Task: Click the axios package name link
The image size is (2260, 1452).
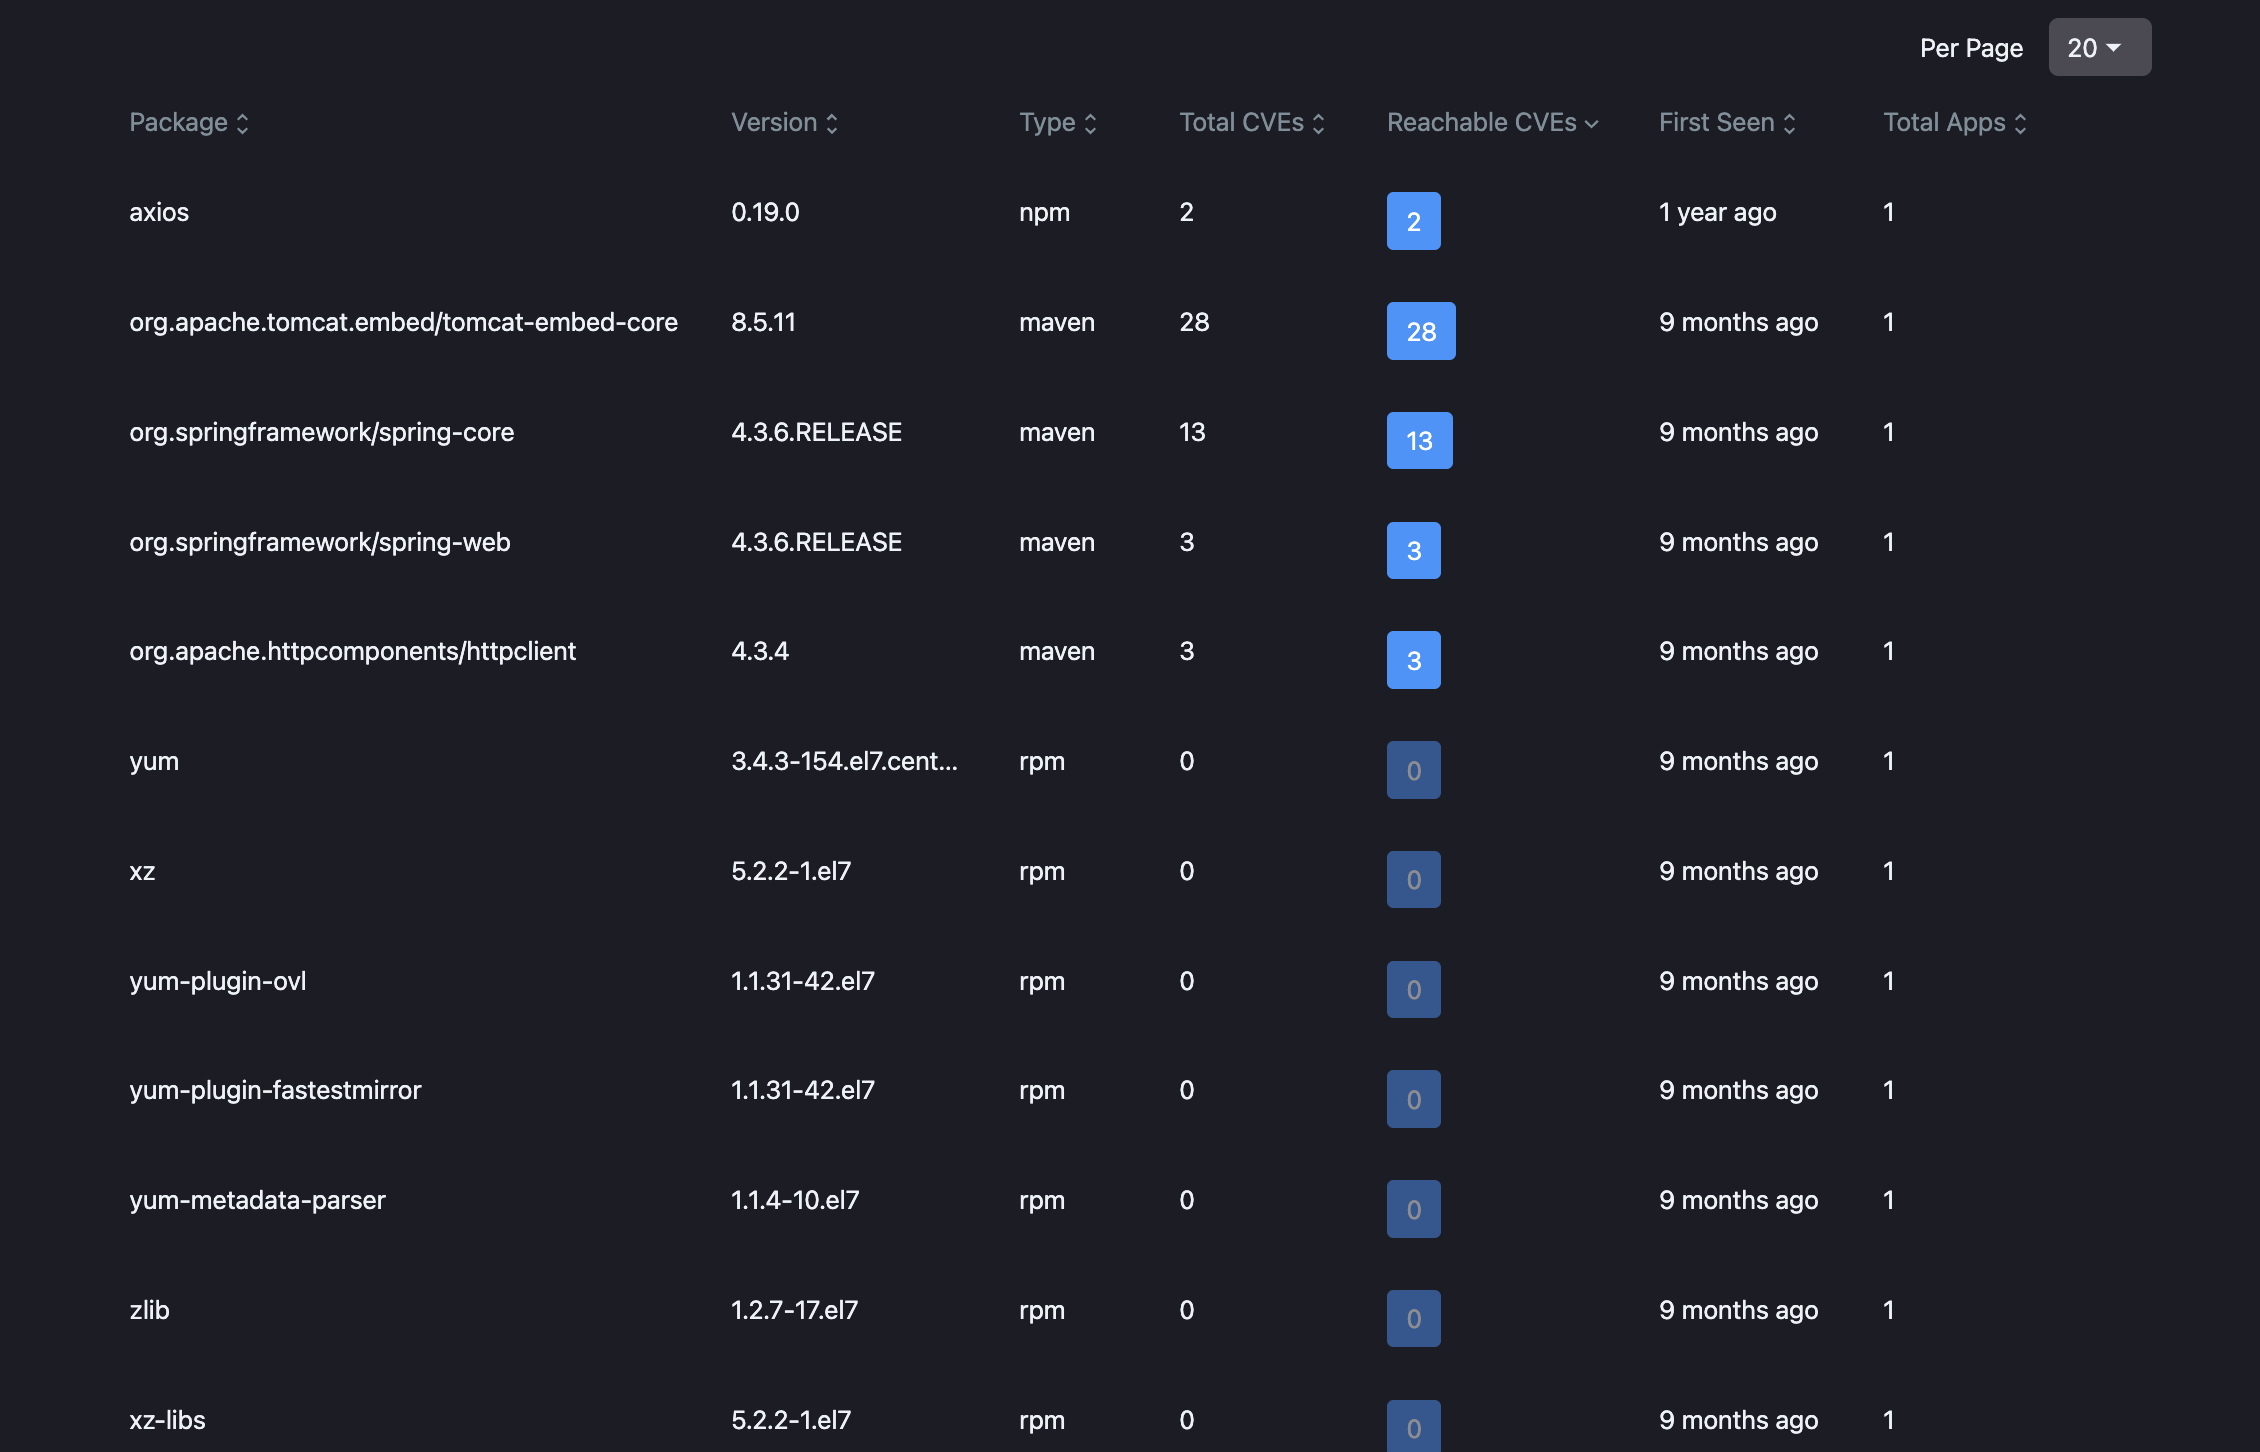Action: coord(158,209)
